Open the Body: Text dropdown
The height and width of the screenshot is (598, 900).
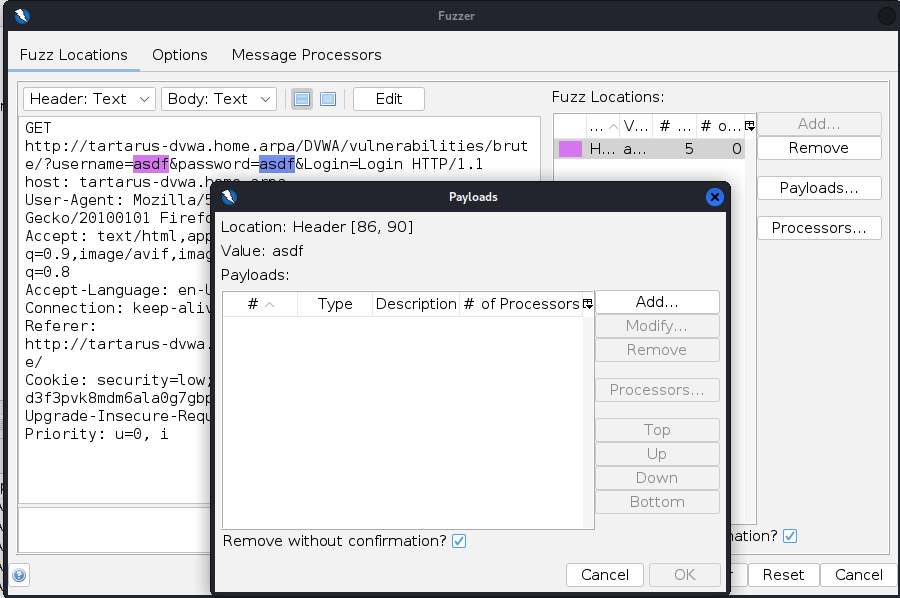pyautogui.click(x=218, y=99)
